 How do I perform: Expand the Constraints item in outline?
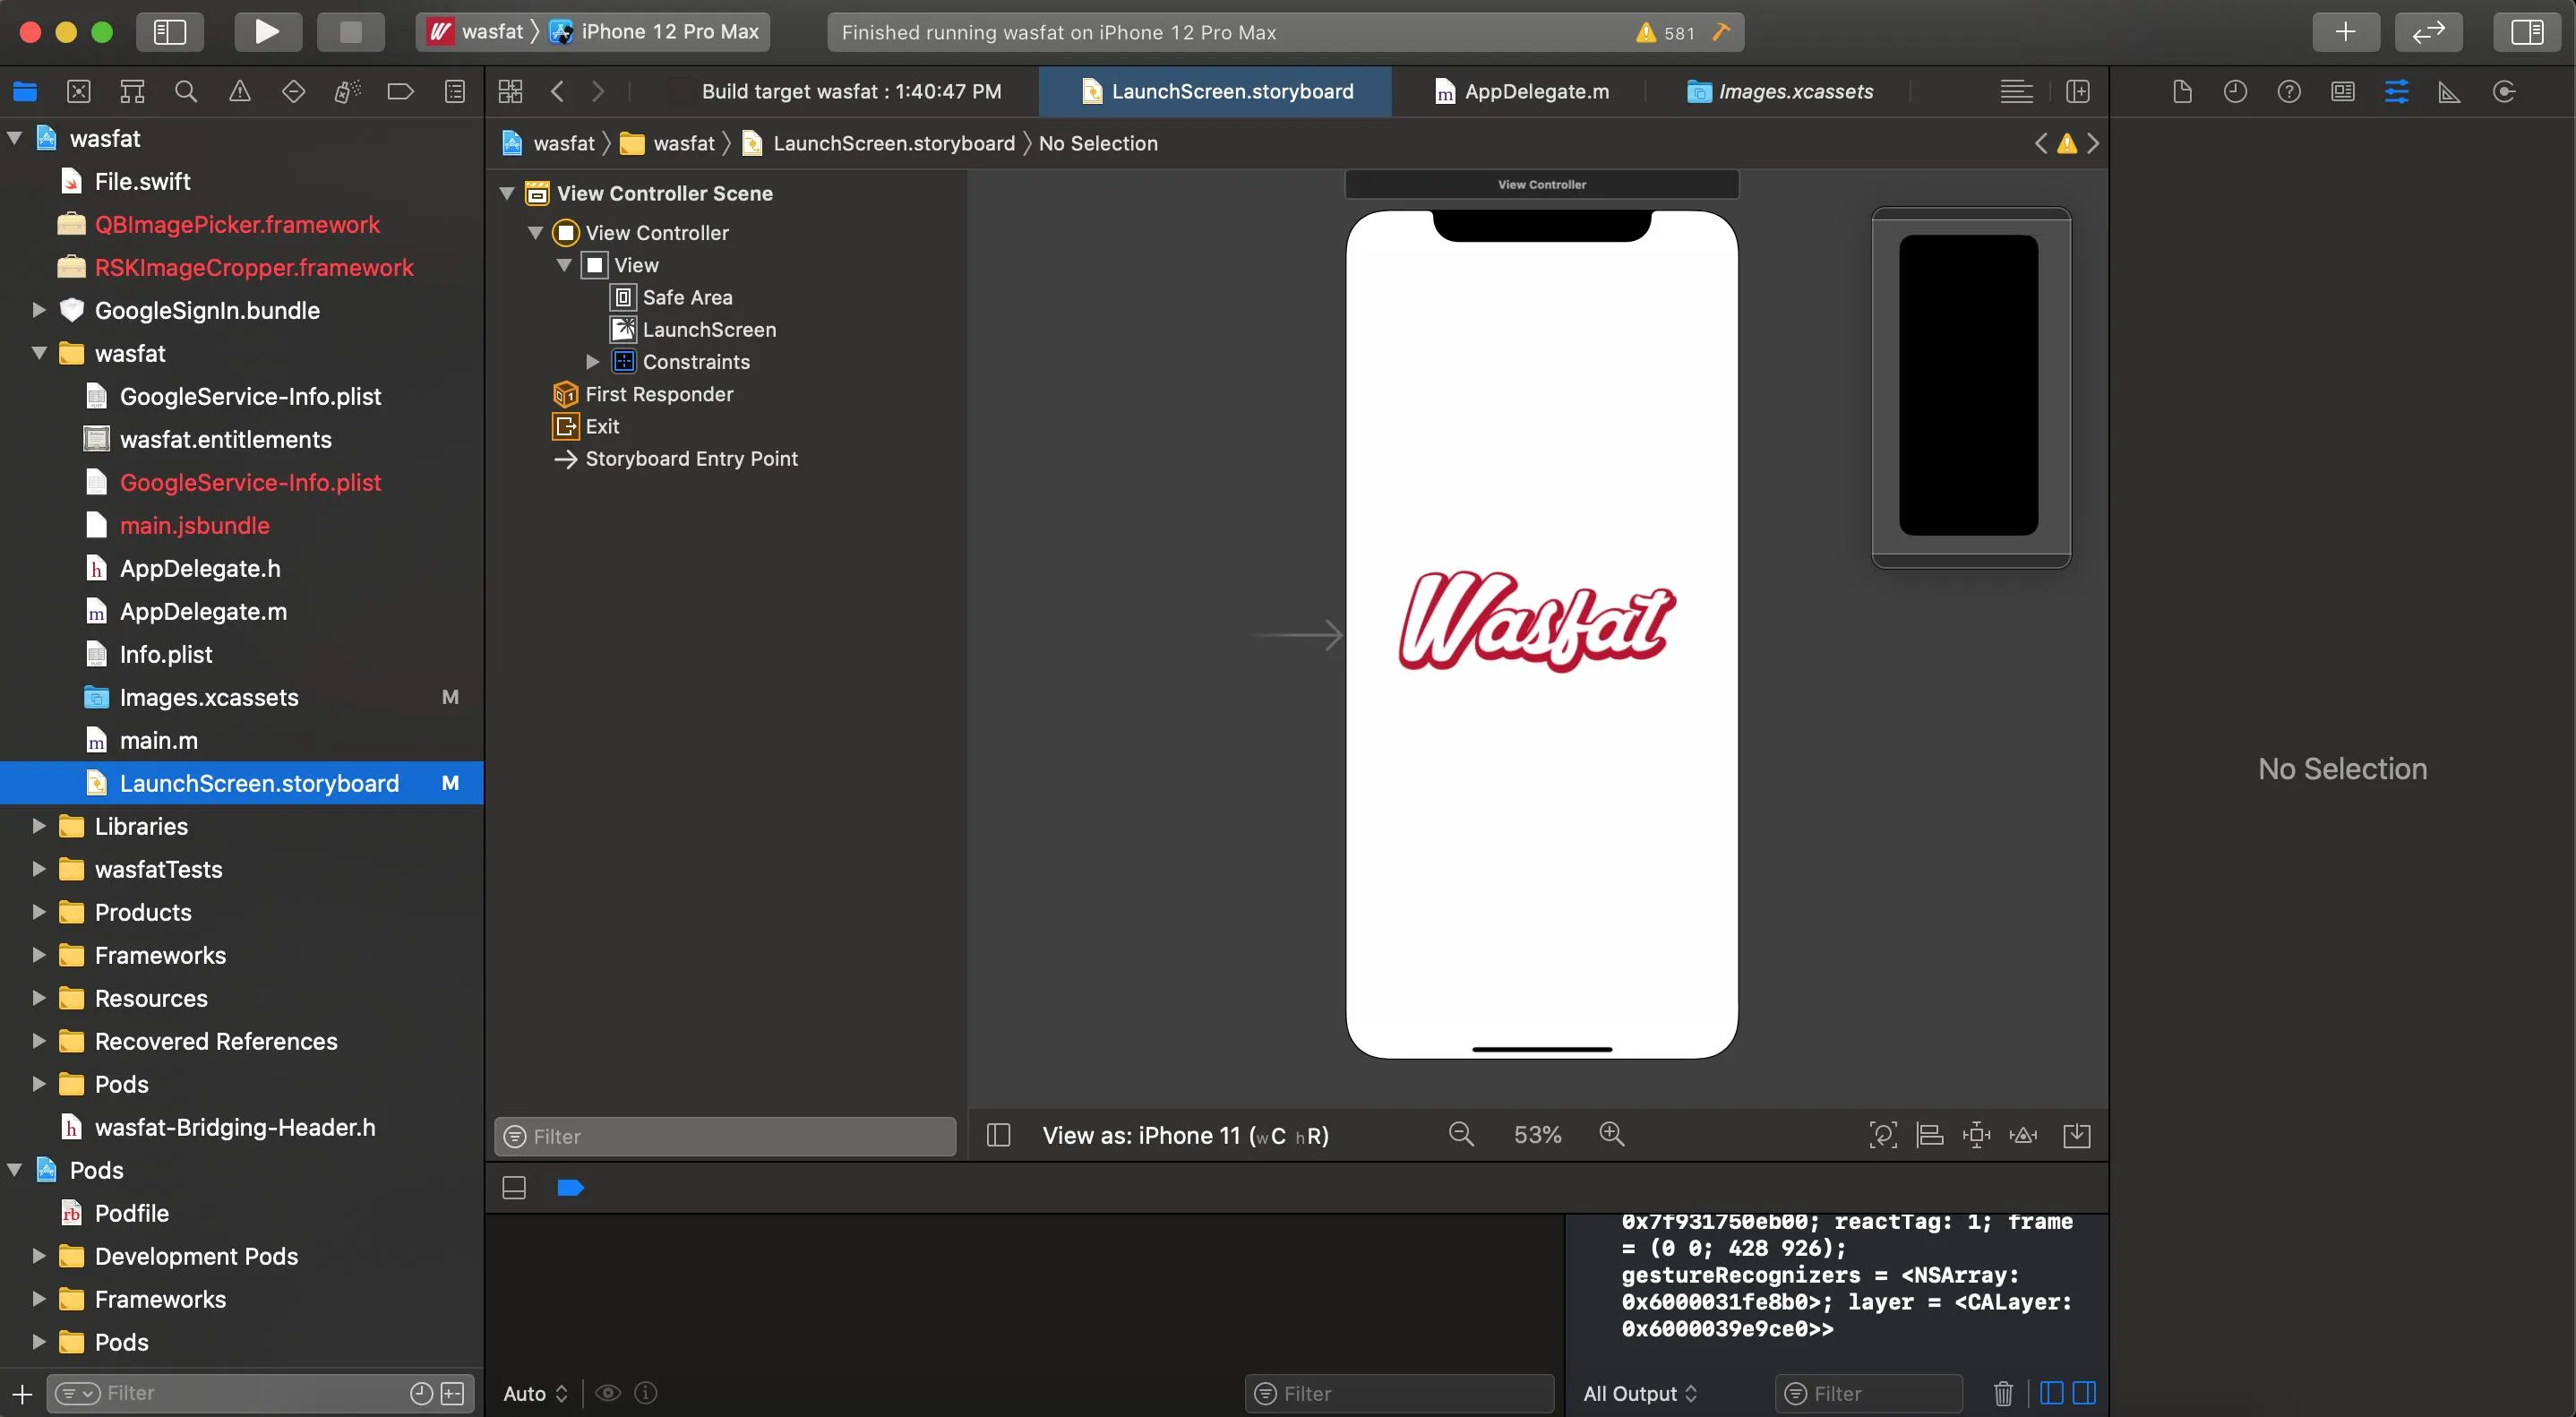[592, 362]
